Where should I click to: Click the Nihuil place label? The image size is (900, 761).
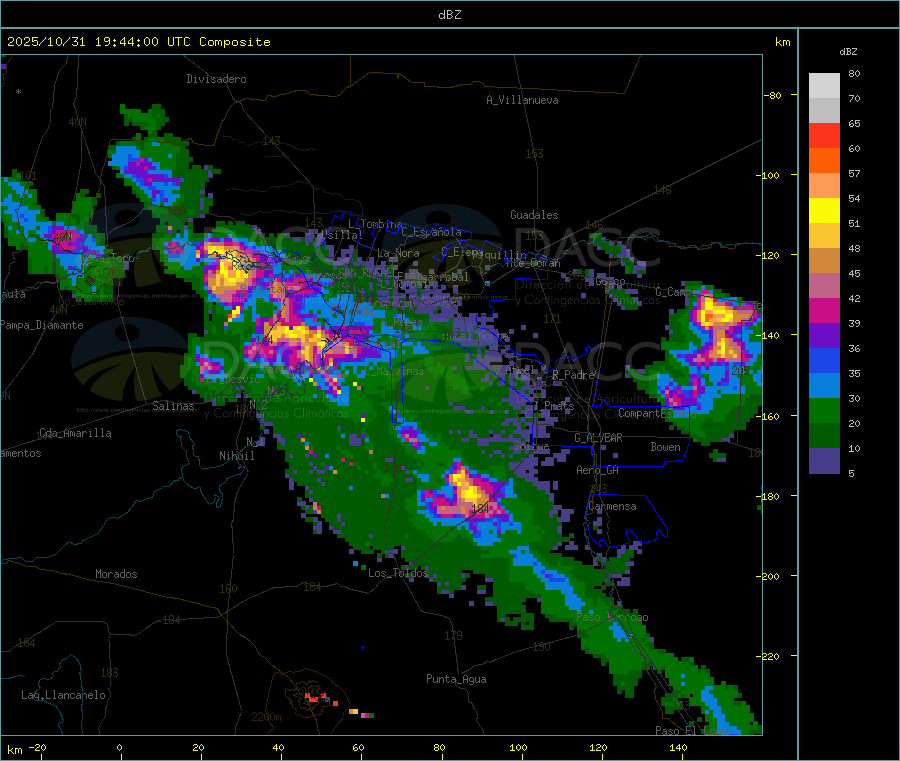click(236, 456)
